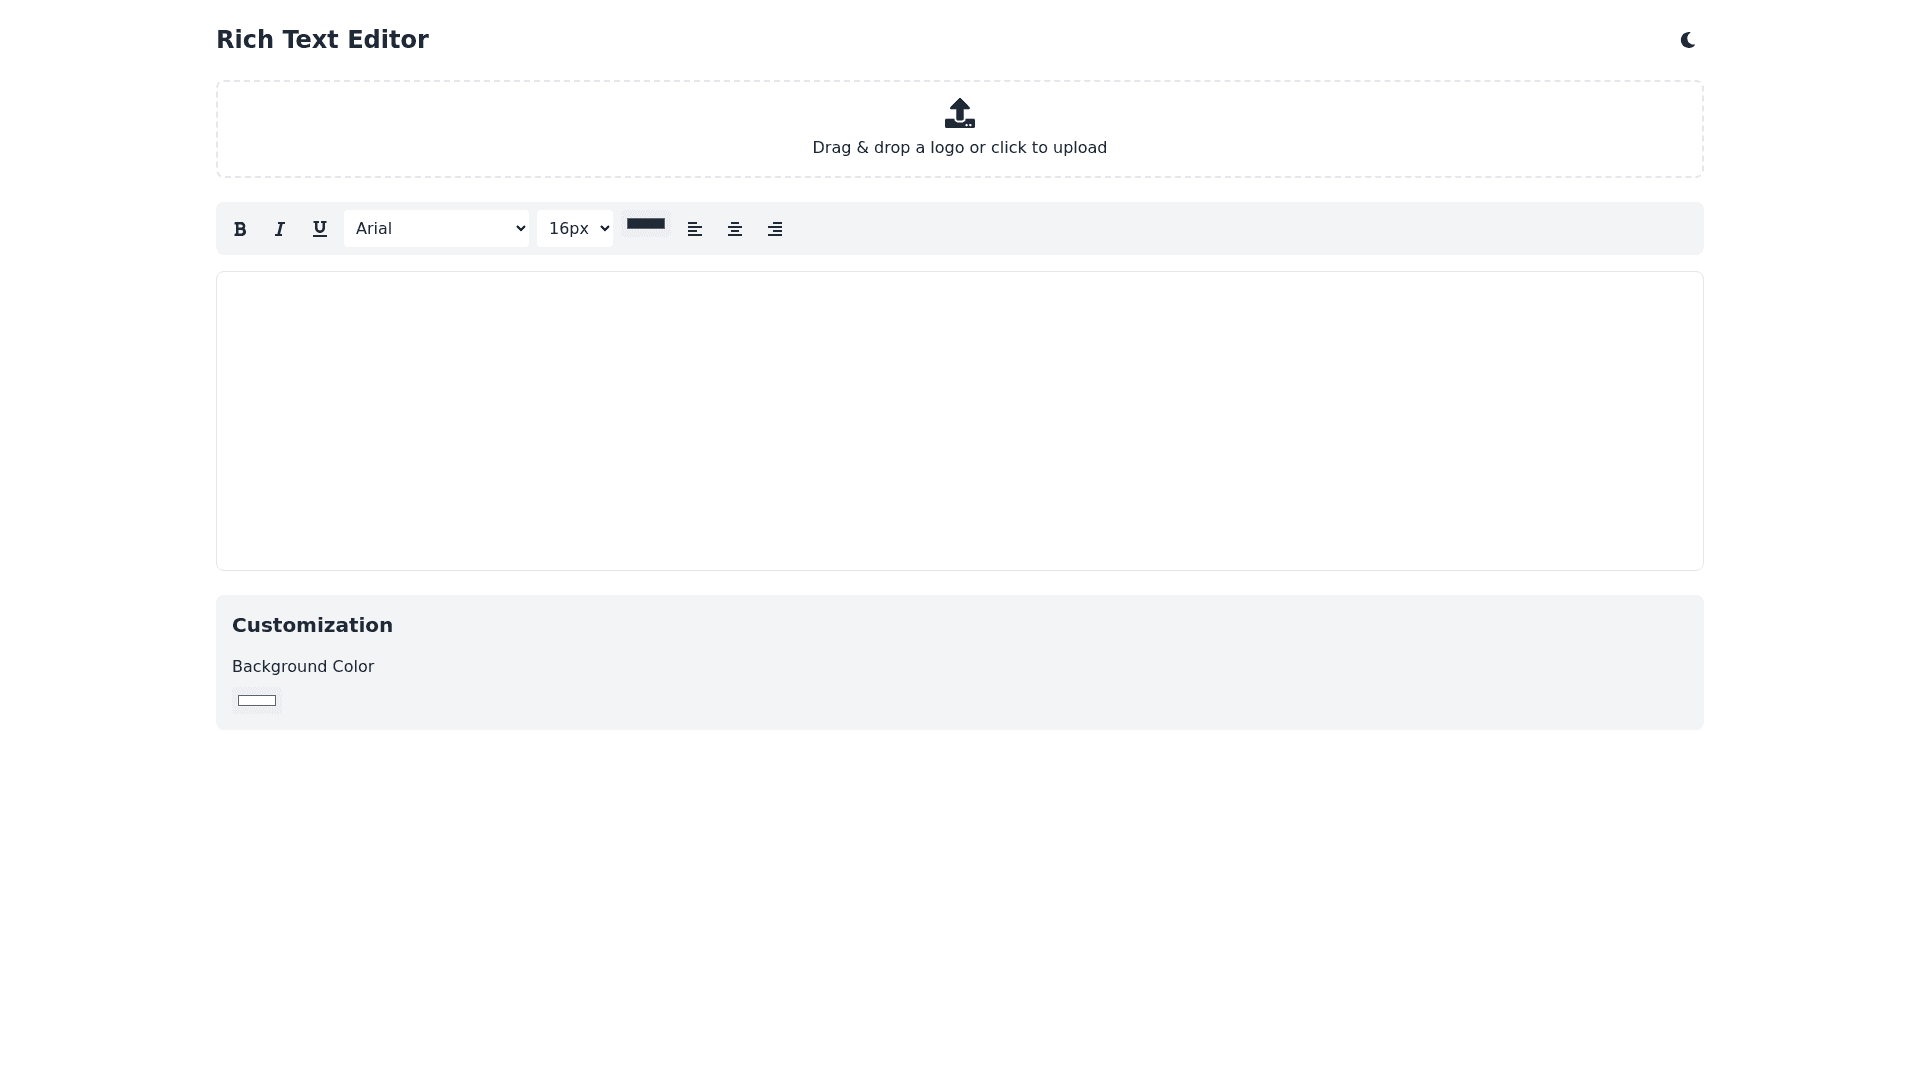Image resolution: width=1920 pixels, height=1080 pixels.
Task: Toggle underline formatting
Action: (x=320, y=229)
